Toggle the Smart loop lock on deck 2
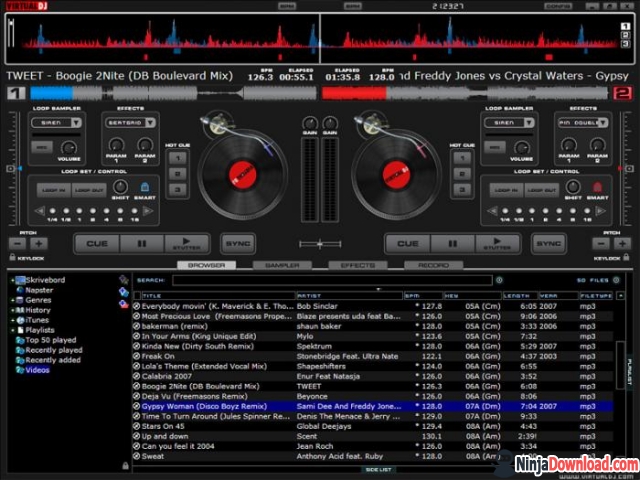Screen dimensions: 640x480 597,187
